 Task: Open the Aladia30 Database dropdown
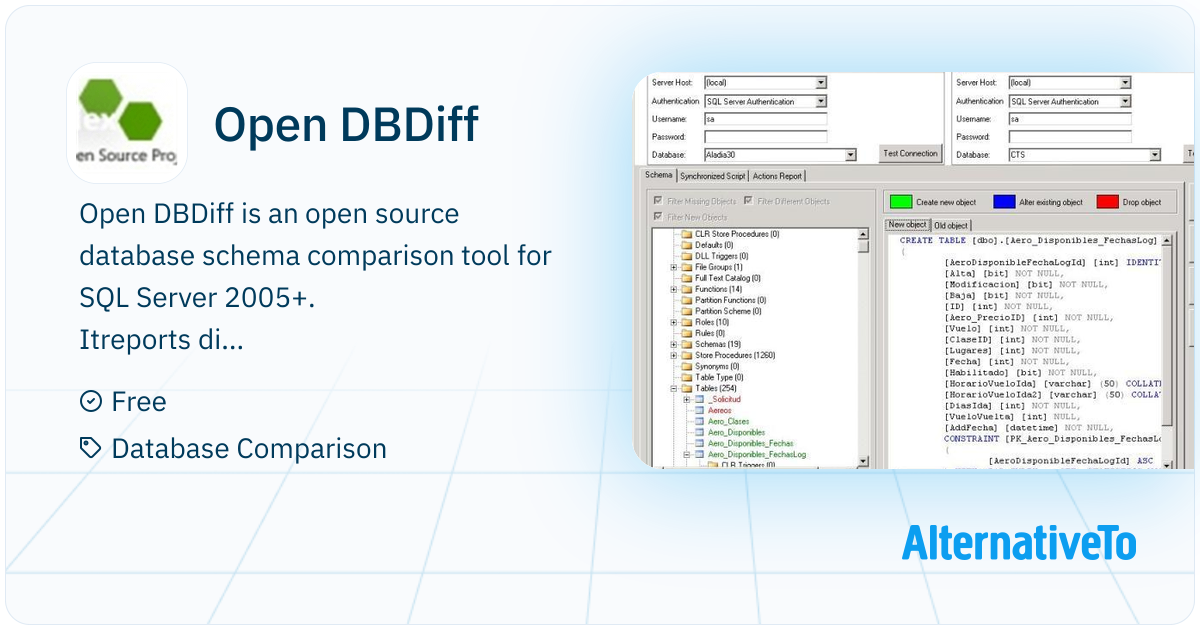(x=851, y=155)
